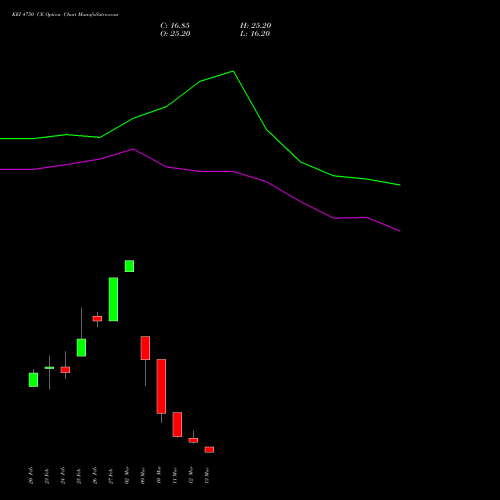Screen dimensions: 500x500
Task: Click the '02 Mar' date axis label
Action: (127, 476)
